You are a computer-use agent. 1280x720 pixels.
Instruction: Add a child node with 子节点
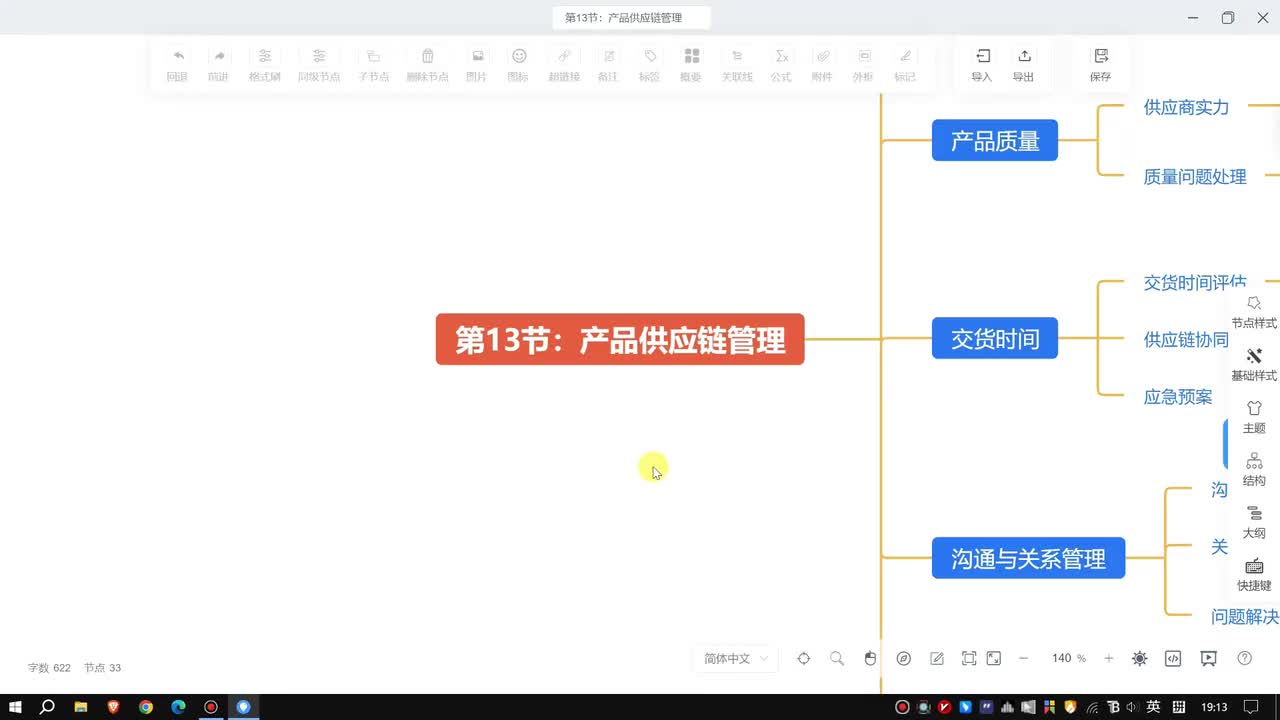point(374,64)
